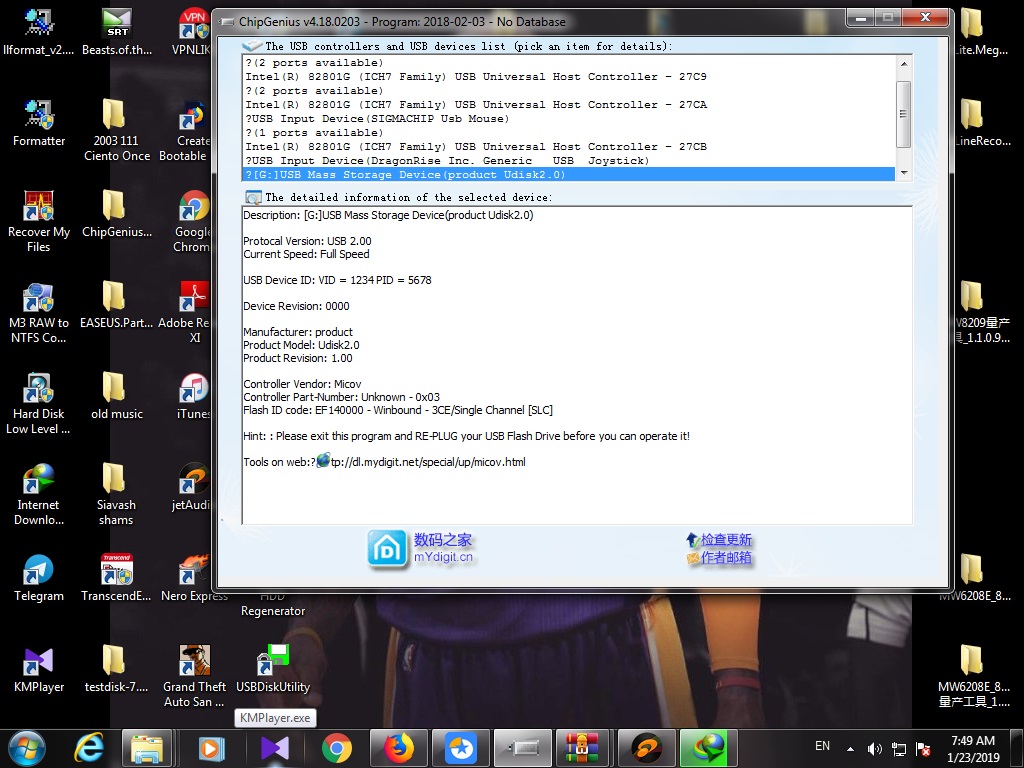
Task: Click the Windows Start button
Action: tap(27, 748)
